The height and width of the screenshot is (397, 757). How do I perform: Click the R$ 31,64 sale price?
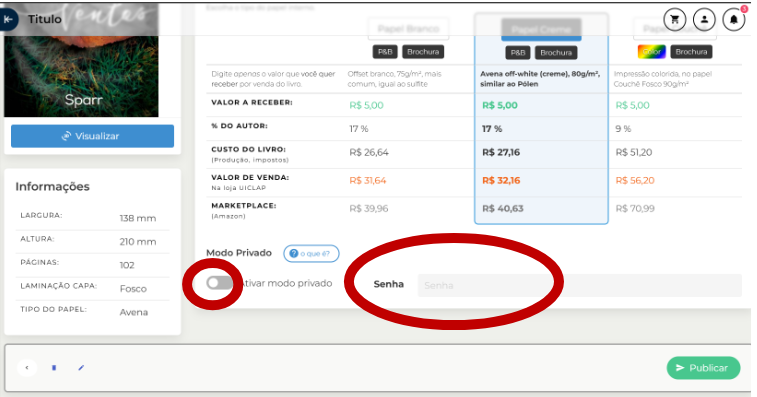tap(368, 181)
